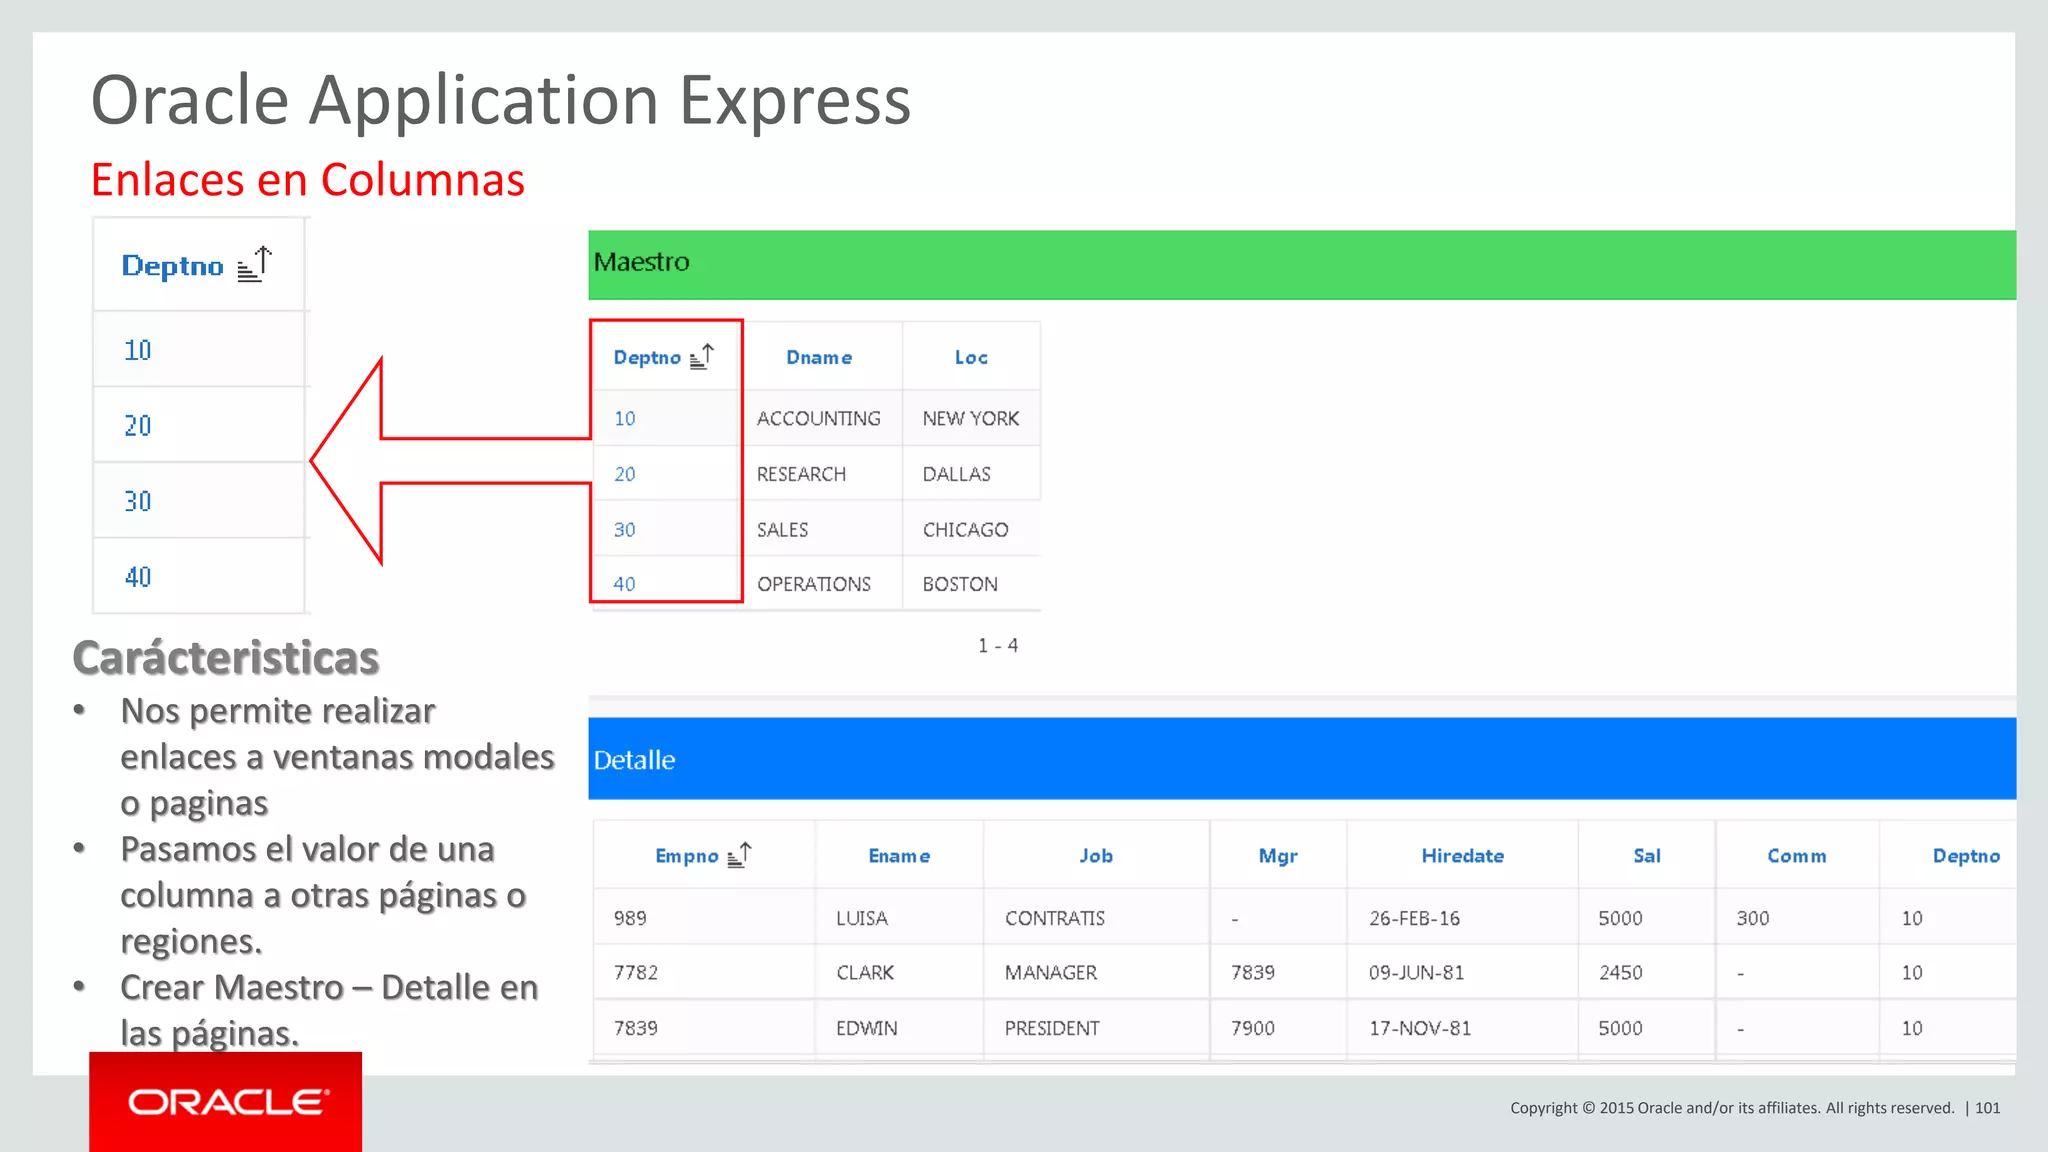Select the CONTRATIS job cell
This screenshot has height=1152, width=2048.
tap(1055, 918)
